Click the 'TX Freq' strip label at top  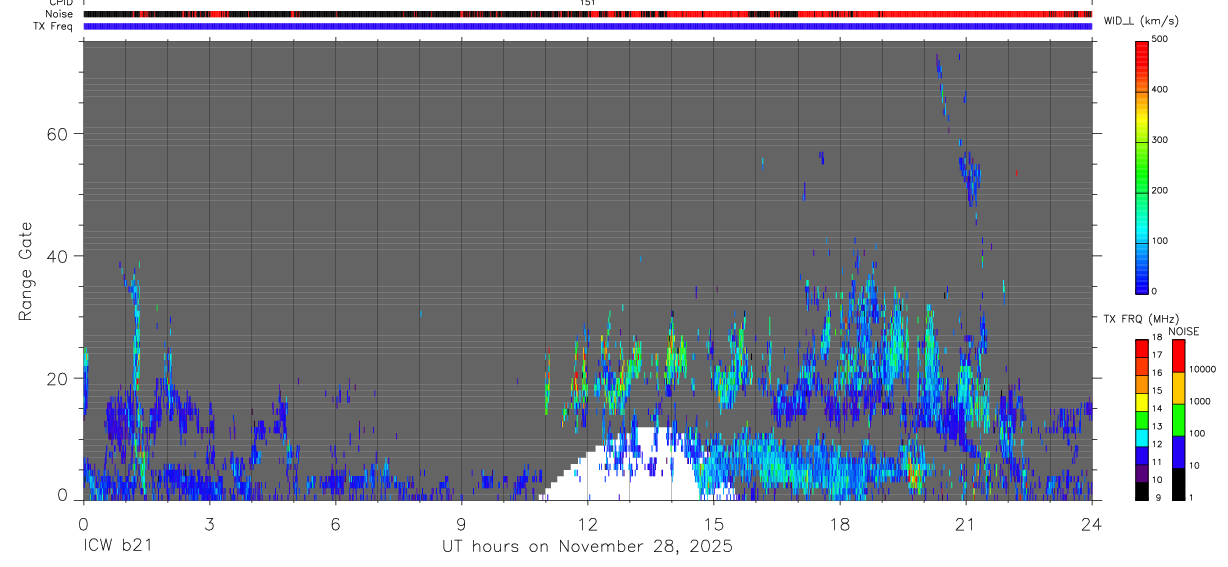(x=54, y=26)
